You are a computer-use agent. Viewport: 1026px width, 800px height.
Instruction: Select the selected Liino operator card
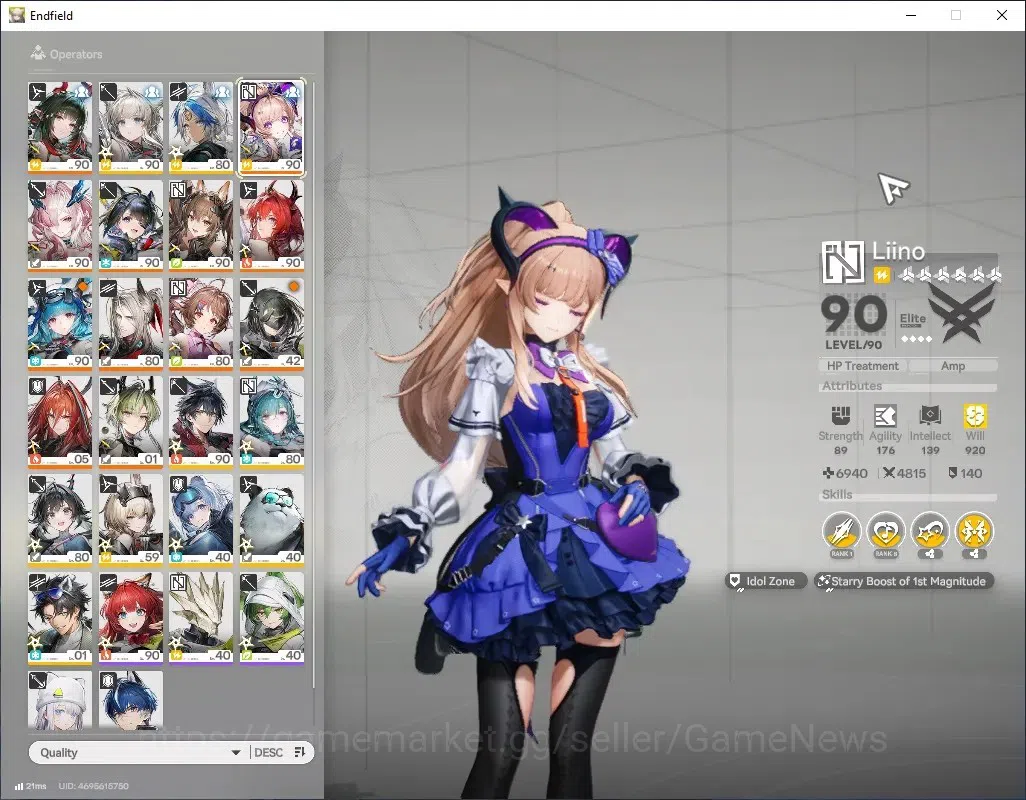click(272, 128)
